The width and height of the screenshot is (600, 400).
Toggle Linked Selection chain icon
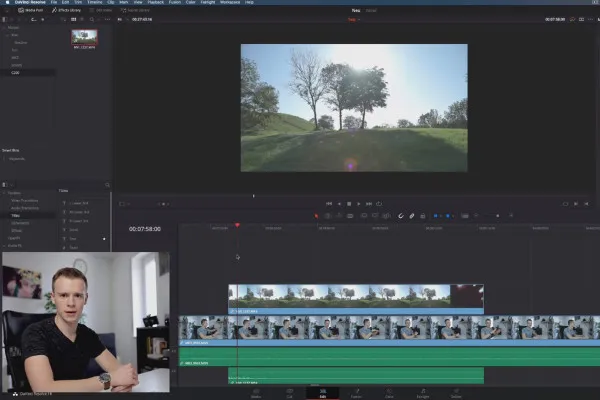pyautogui.click(x=412, y=216)
